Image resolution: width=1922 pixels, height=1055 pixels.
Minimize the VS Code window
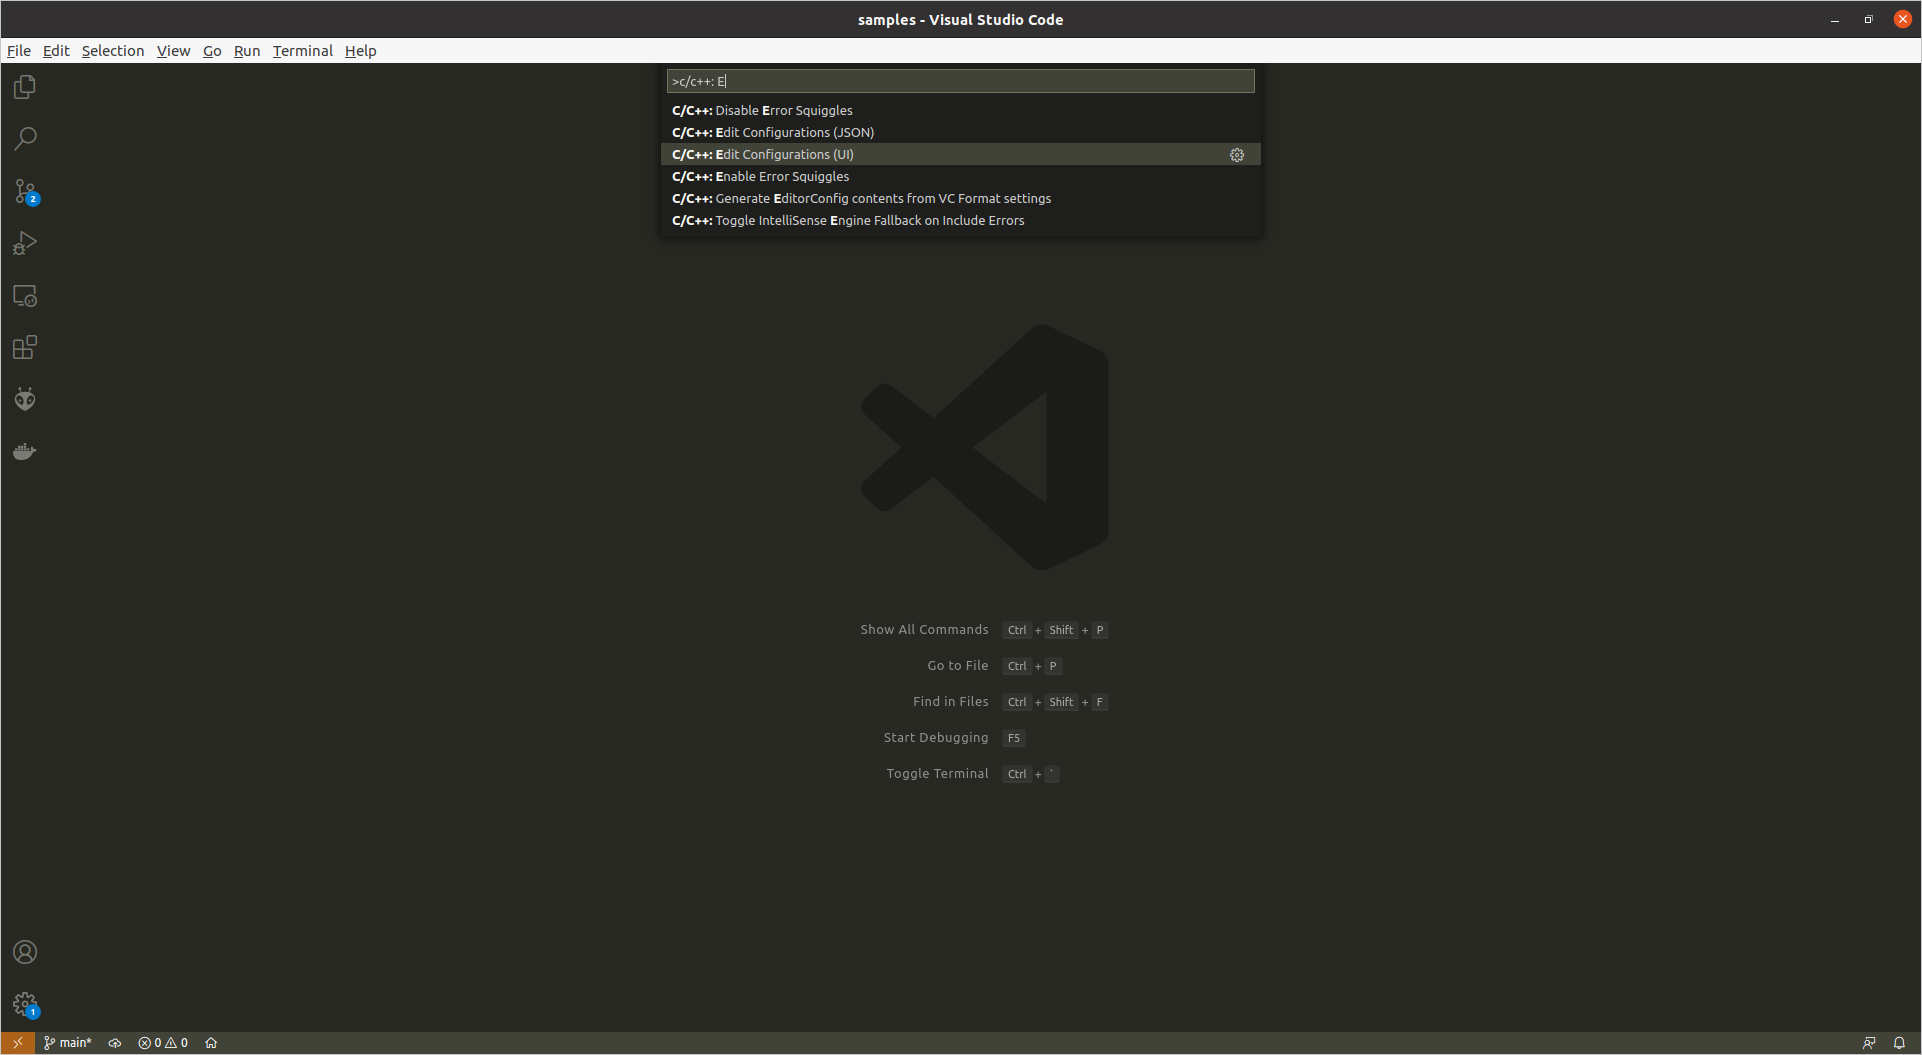(x=1835, y=20)
